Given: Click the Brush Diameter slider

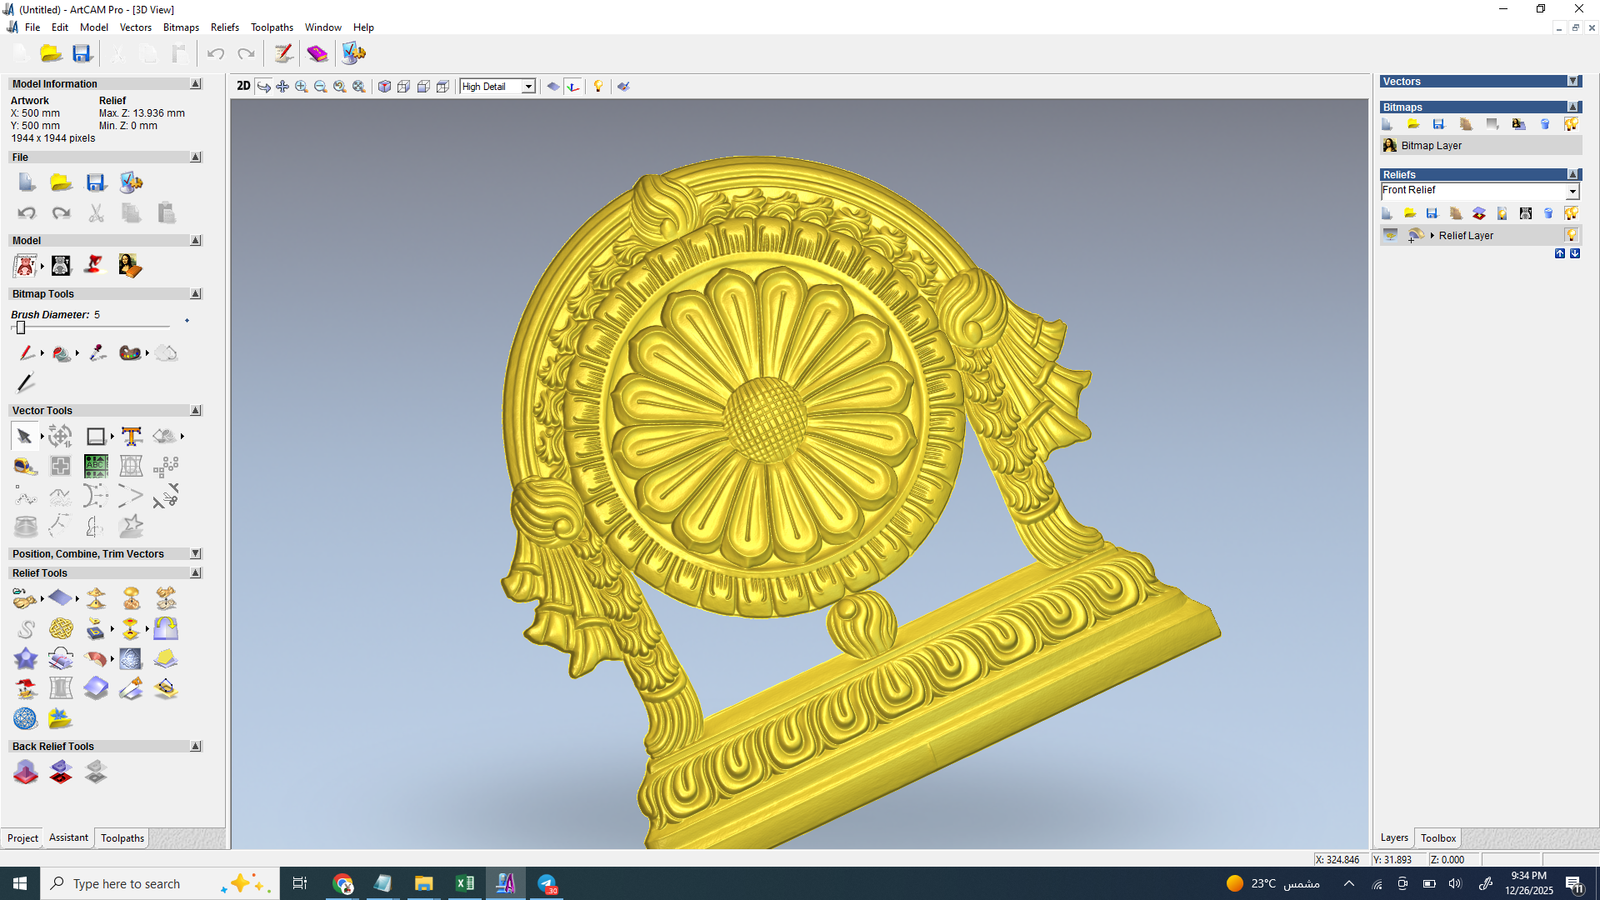Looking at the screenshot, I should click(21, 328).
